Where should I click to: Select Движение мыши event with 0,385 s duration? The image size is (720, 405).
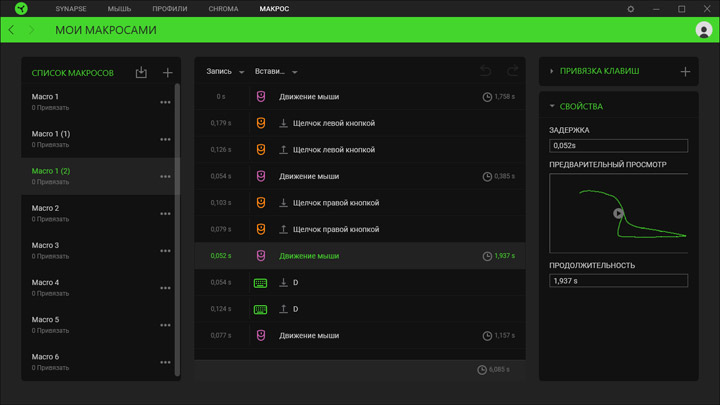[360, 176]
